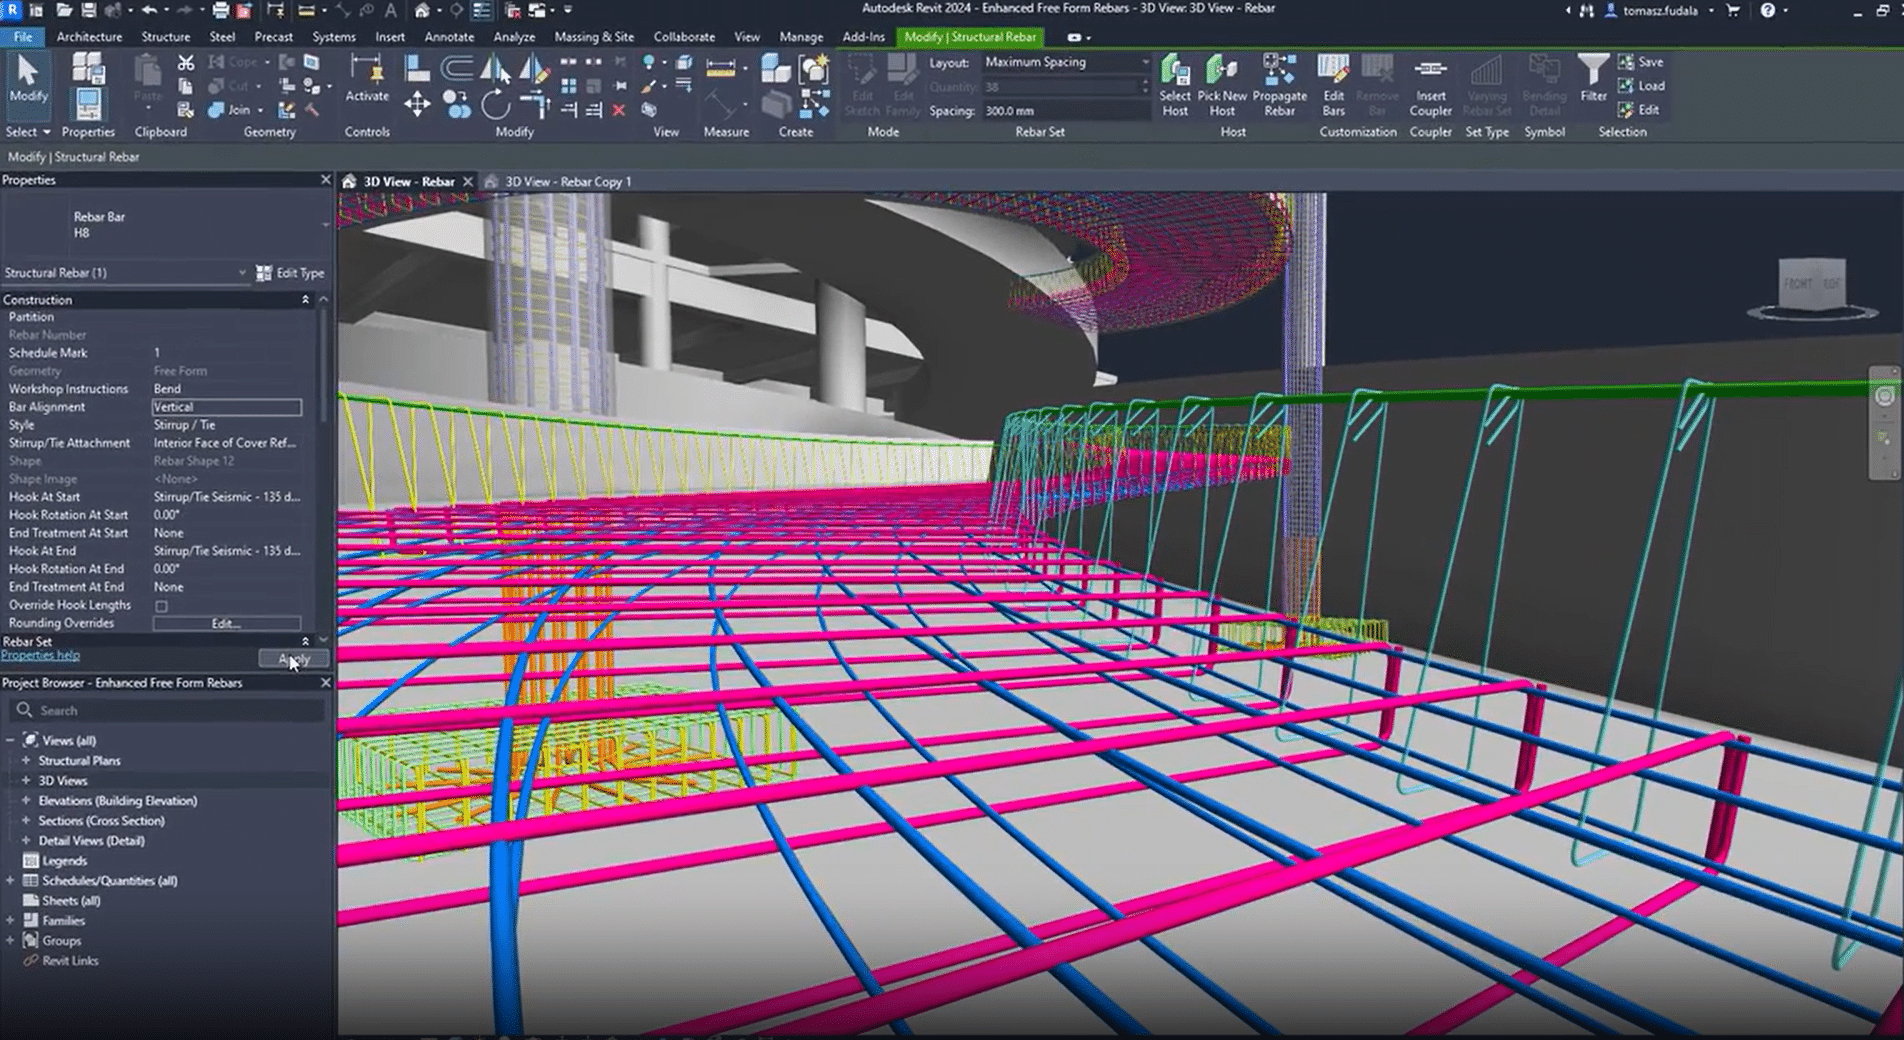
Task: Open the Collaborate ribbon tab
Action: pos(684,37)
